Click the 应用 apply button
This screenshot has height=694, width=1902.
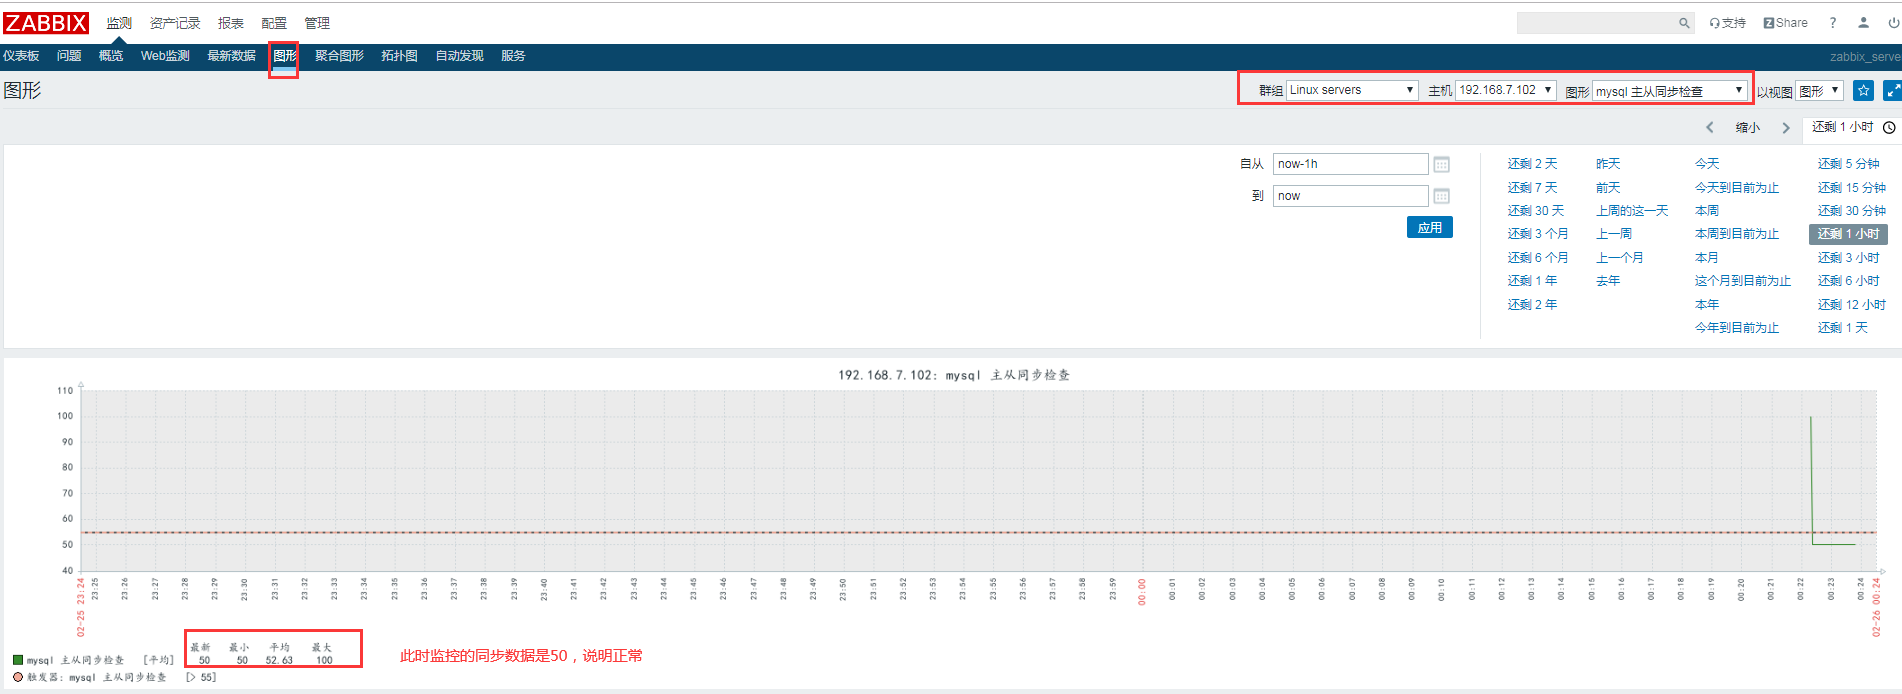(x=1430, y=227)
